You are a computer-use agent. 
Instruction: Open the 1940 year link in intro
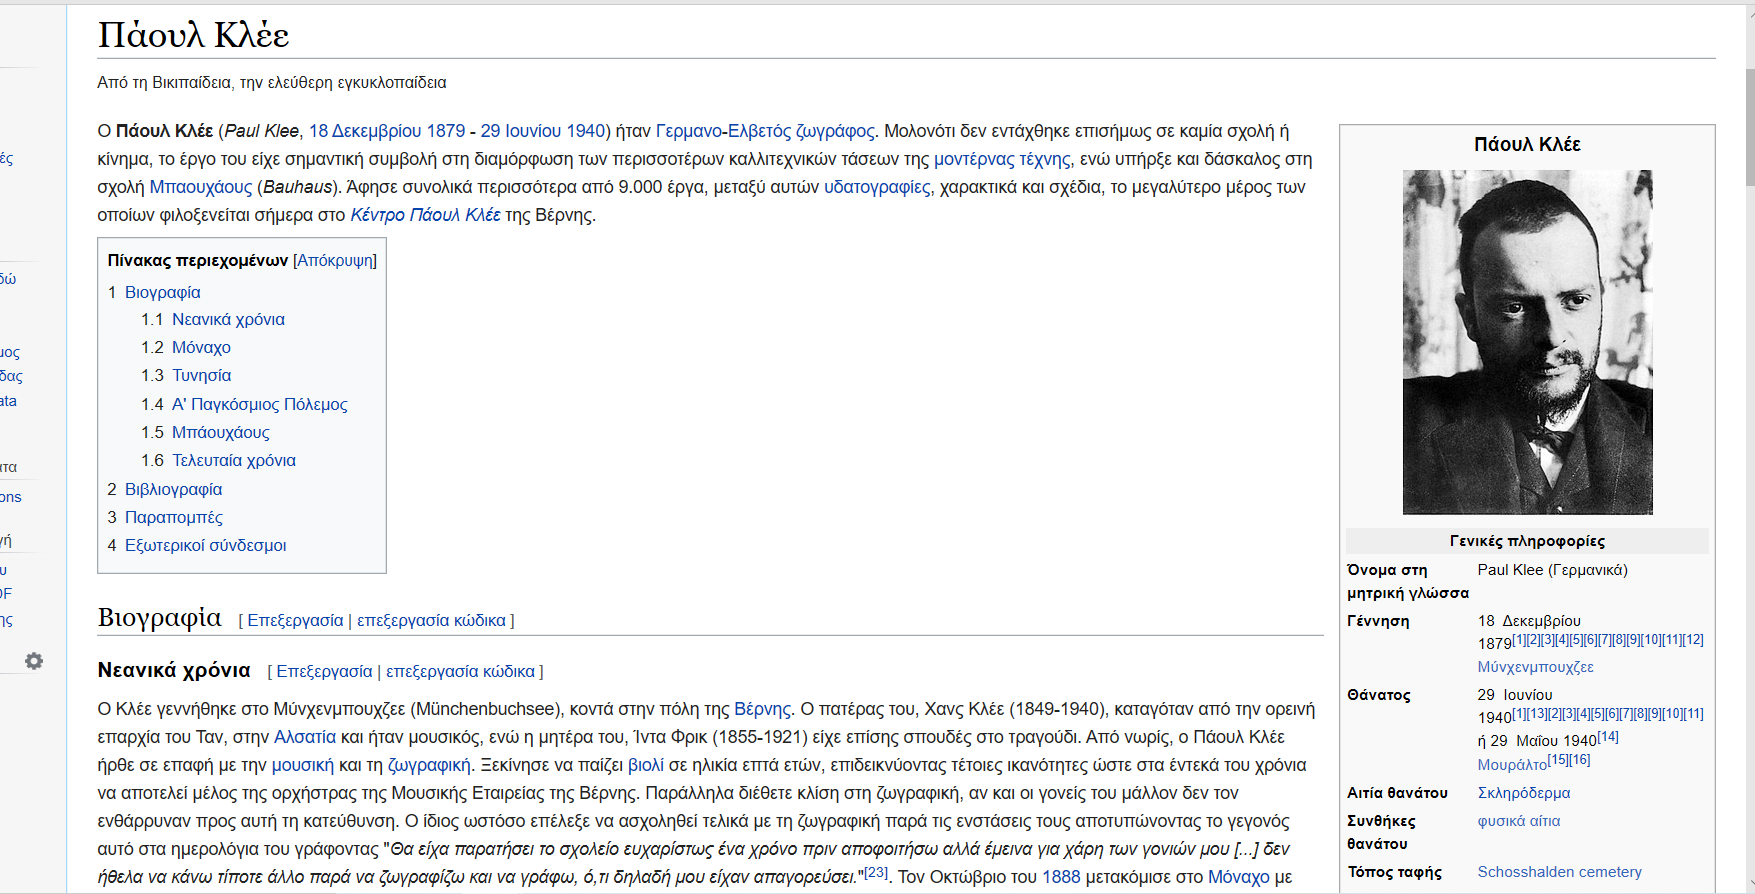coord(586,131)
